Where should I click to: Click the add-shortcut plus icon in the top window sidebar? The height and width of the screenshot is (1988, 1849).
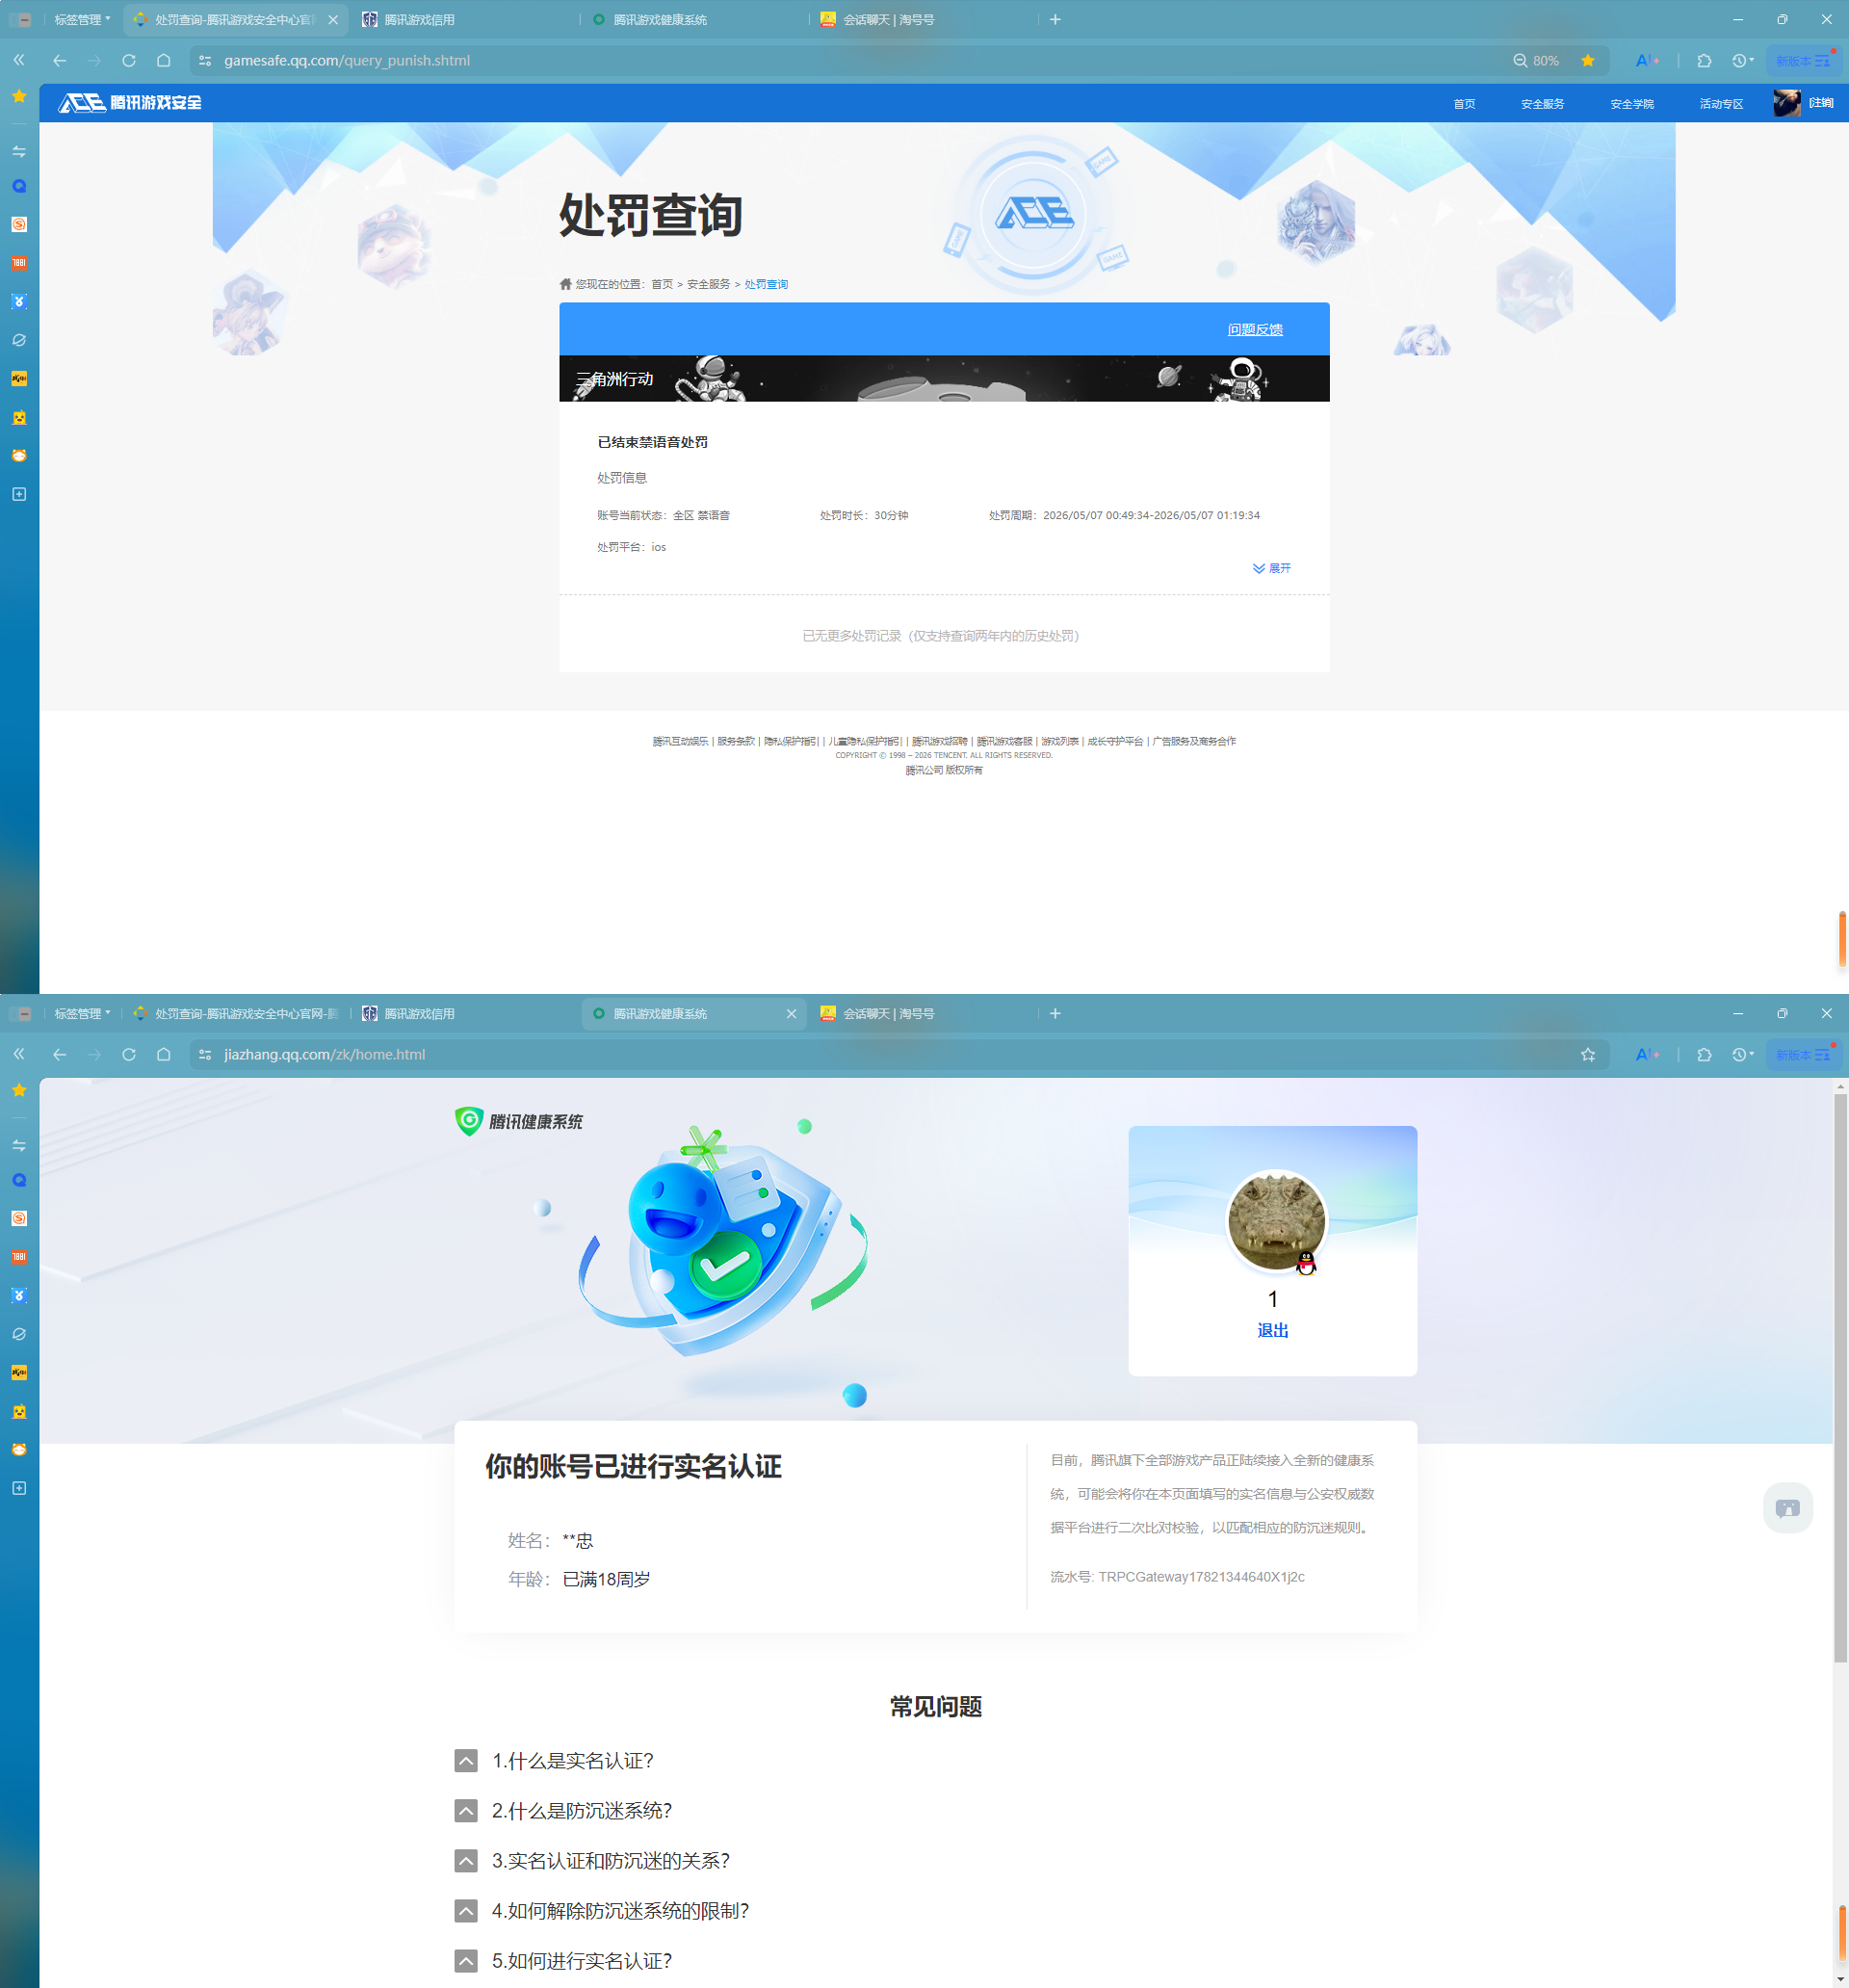point(19,494)
